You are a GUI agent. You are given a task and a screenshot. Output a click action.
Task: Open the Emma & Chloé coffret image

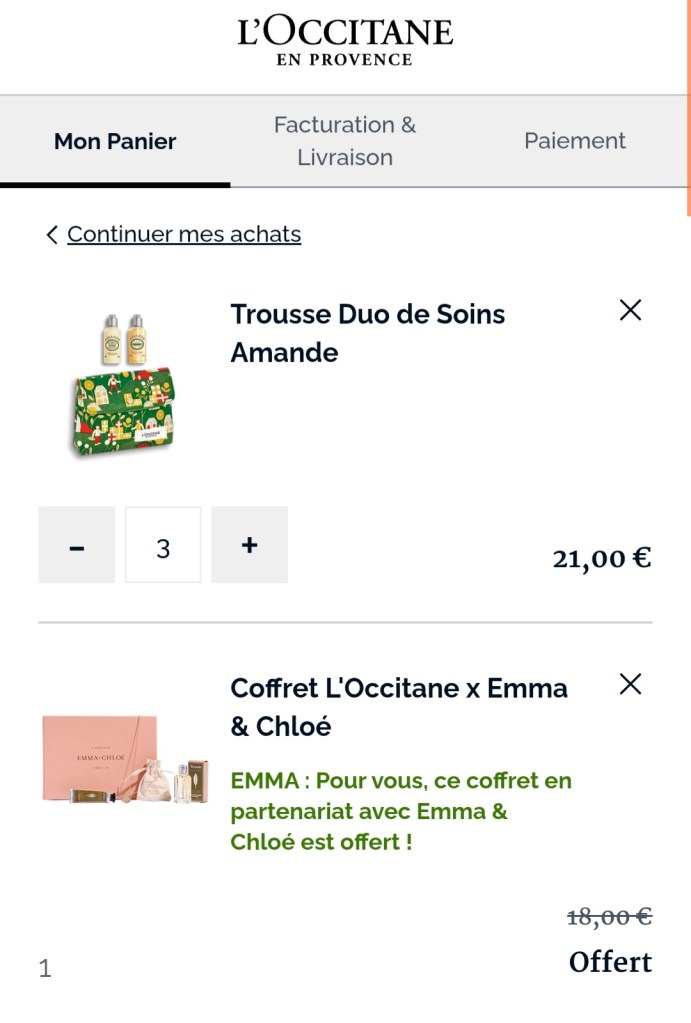coord(123,760)
